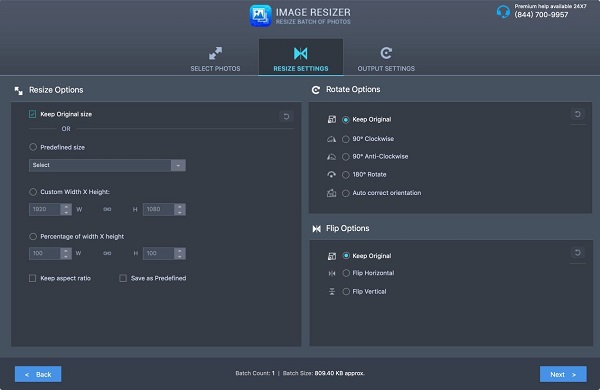This screenshot has height=390, width=600.
Task: Click the Back button
Action: point(38,374)
